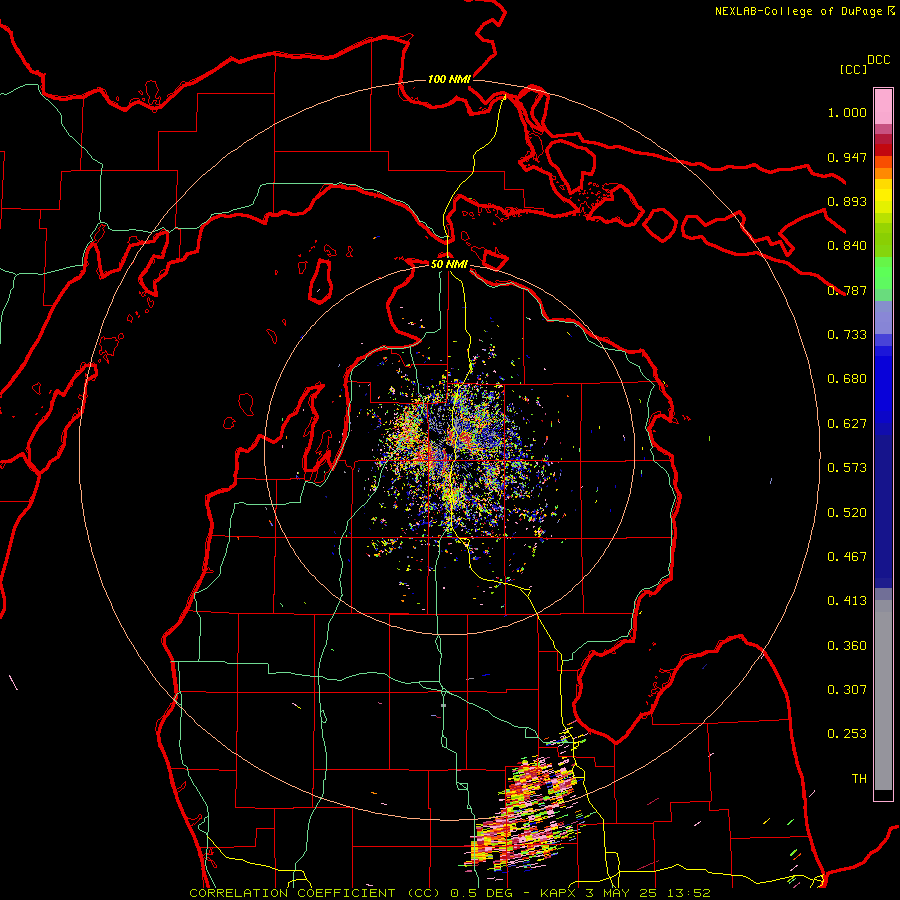The height and width of the screenshot is (900, 900).
Task: Click the 0.627 legend value
Action: 847,424
